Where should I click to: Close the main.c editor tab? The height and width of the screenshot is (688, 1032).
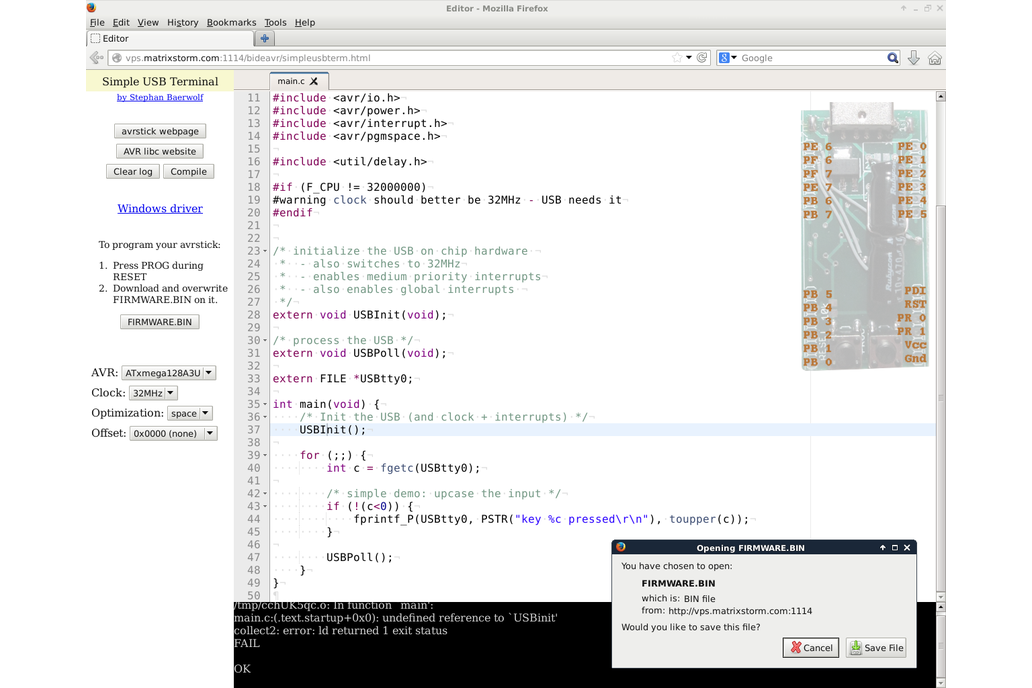314,81
